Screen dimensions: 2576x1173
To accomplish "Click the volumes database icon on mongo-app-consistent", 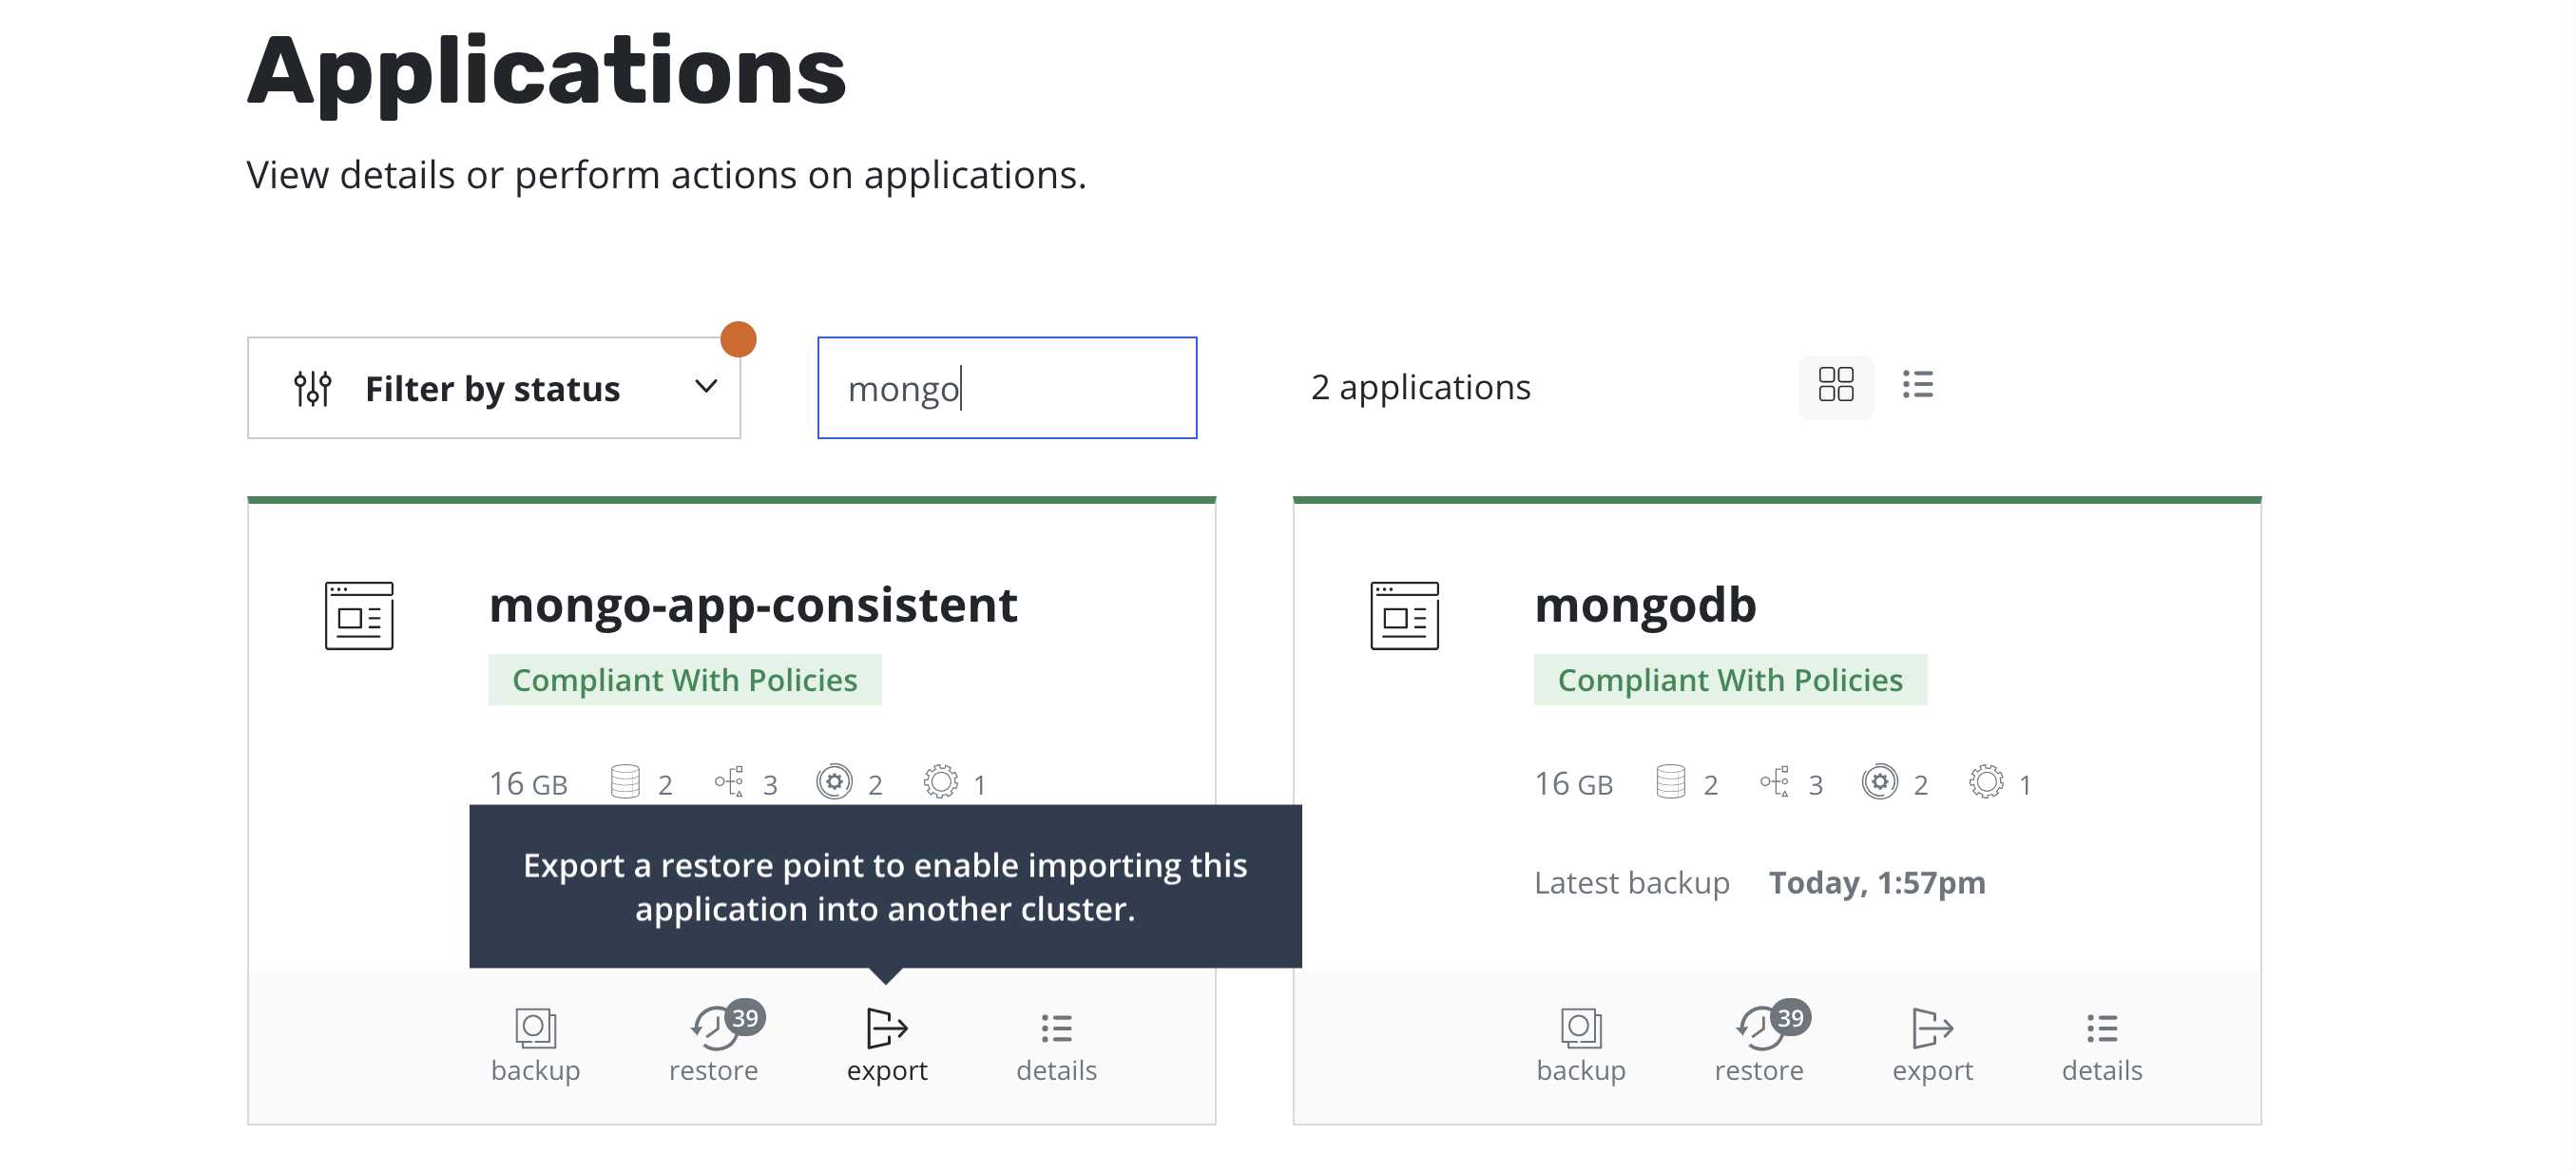I will click(626, 782).
